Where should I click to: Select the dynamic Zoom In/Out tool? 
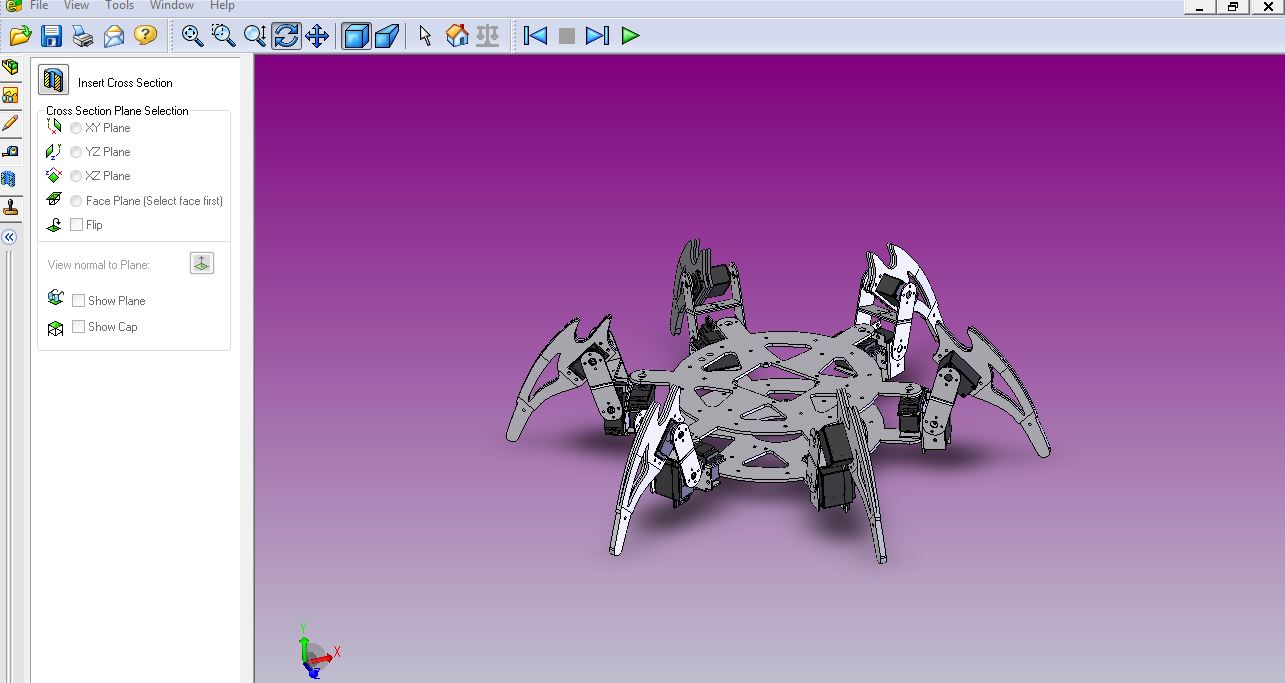click(x=255, y=36)
